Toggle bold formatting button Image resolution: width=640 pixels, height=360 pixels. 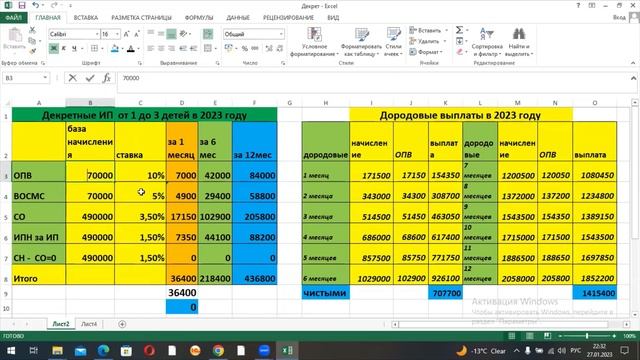pyautogui.click(x=53, y=49)
